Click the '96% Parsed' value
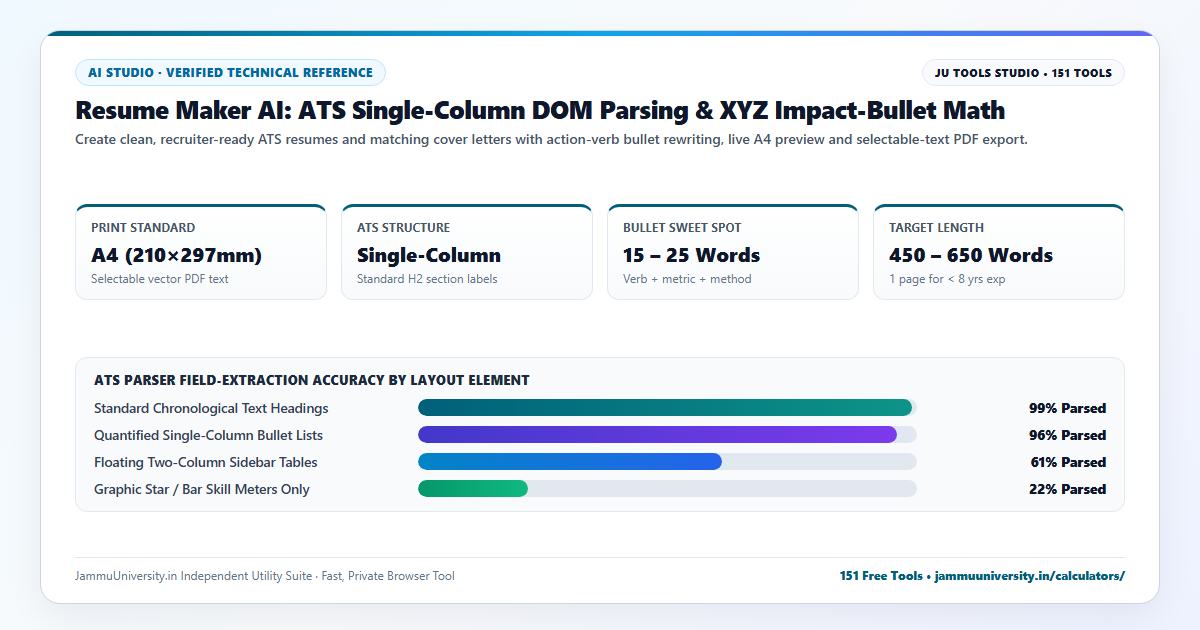 click(1067, 435)
